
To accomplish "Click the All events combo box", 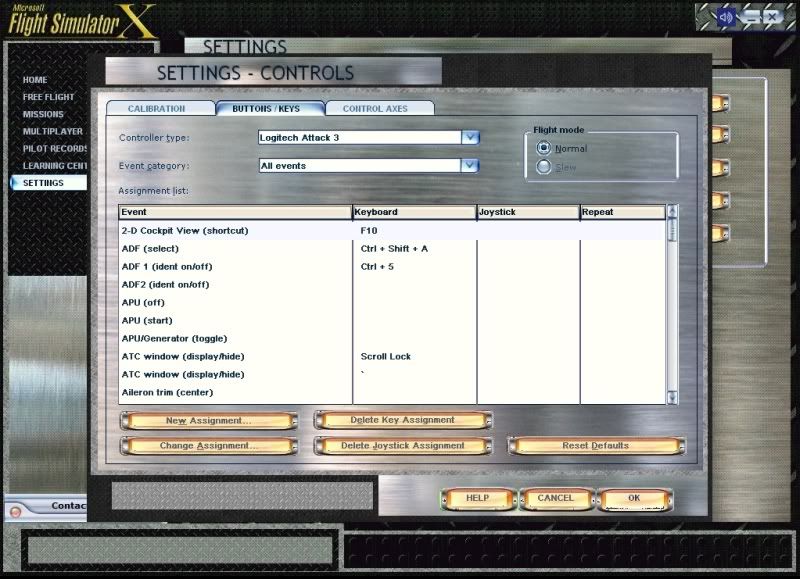I will coord(368,165).
